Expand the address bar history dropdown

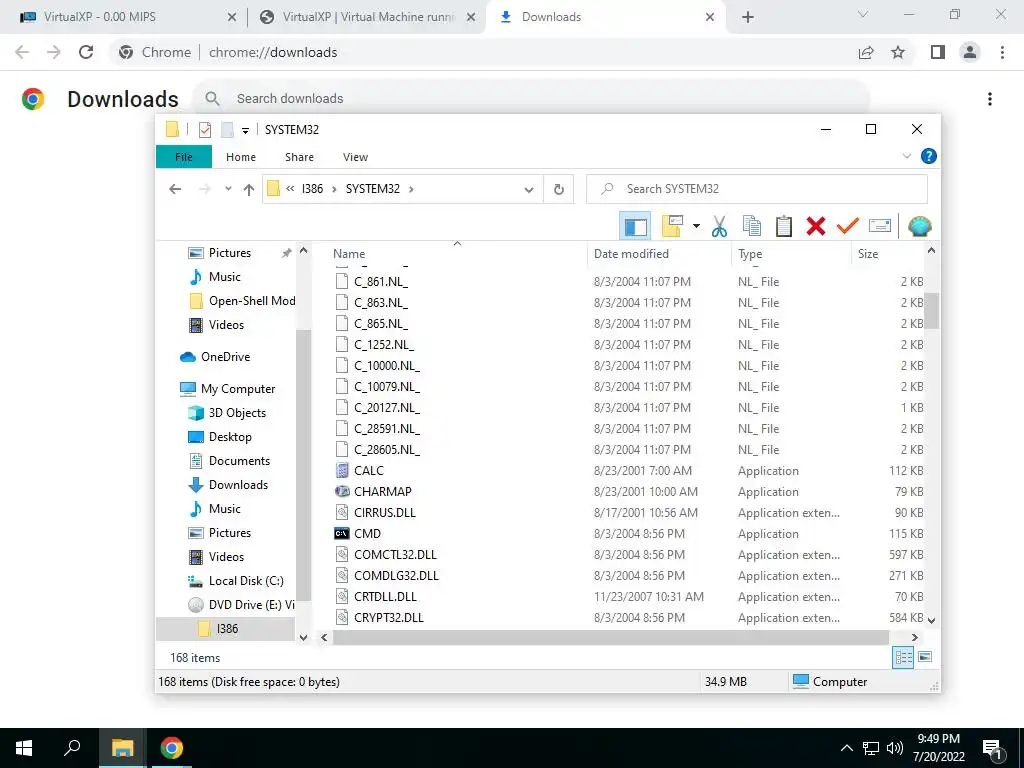528,189
